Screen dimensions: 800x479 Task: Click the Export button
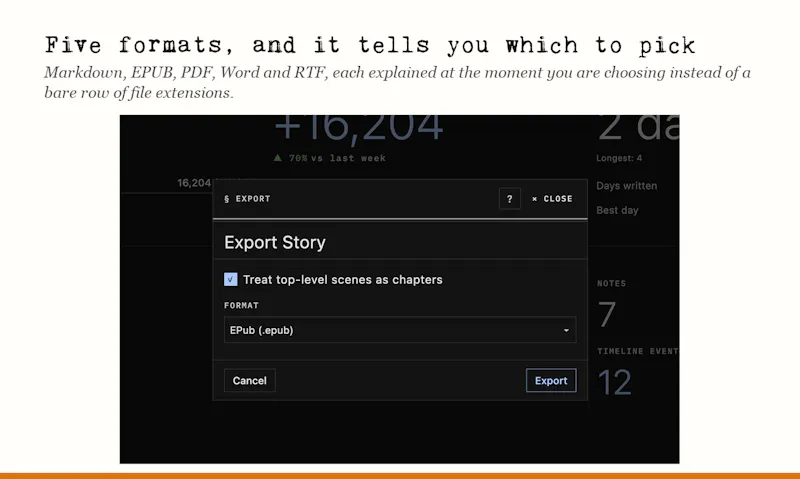pyautogui.click(x=551, y=381)
